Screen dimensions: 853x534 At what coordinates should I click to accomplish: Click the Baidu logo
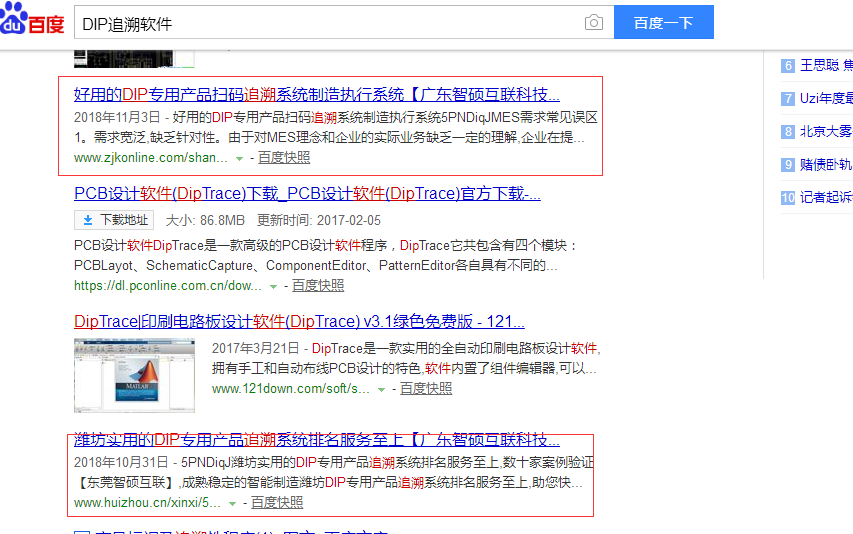coord(32,22)
